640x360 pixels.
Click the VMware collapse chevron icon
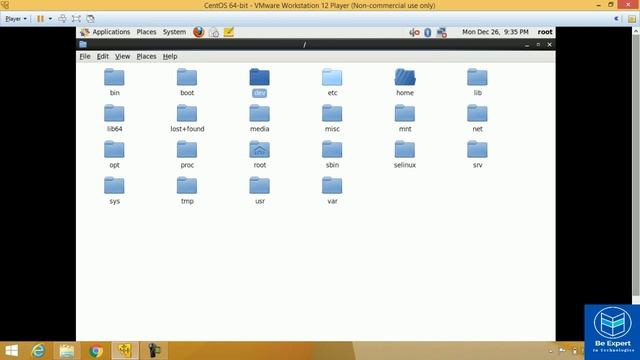click(617, 19)
